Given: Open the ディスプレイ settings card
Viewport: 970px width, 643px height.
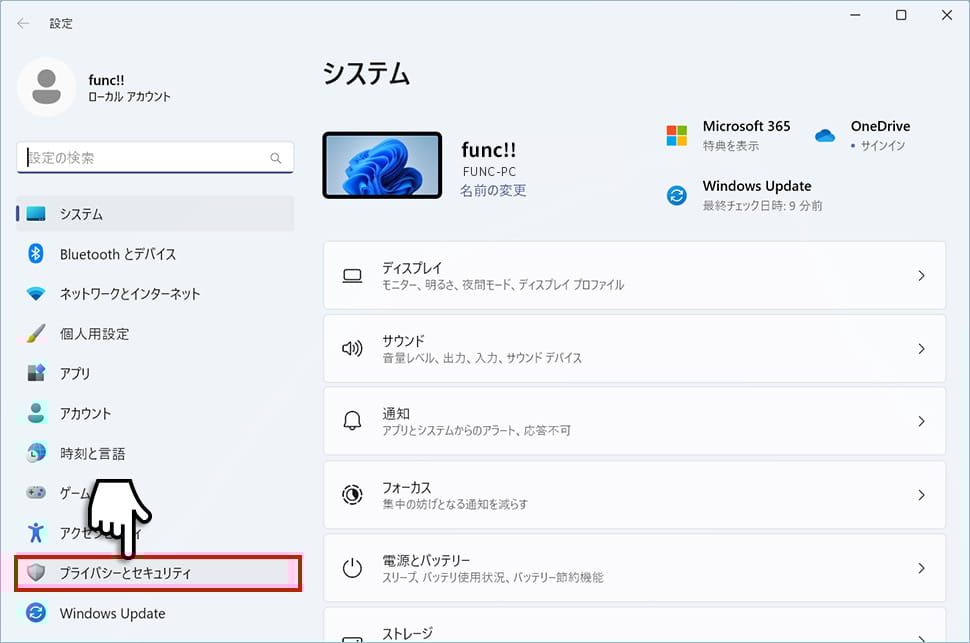Looking at the screenshot, I should (x=635, y=275).
